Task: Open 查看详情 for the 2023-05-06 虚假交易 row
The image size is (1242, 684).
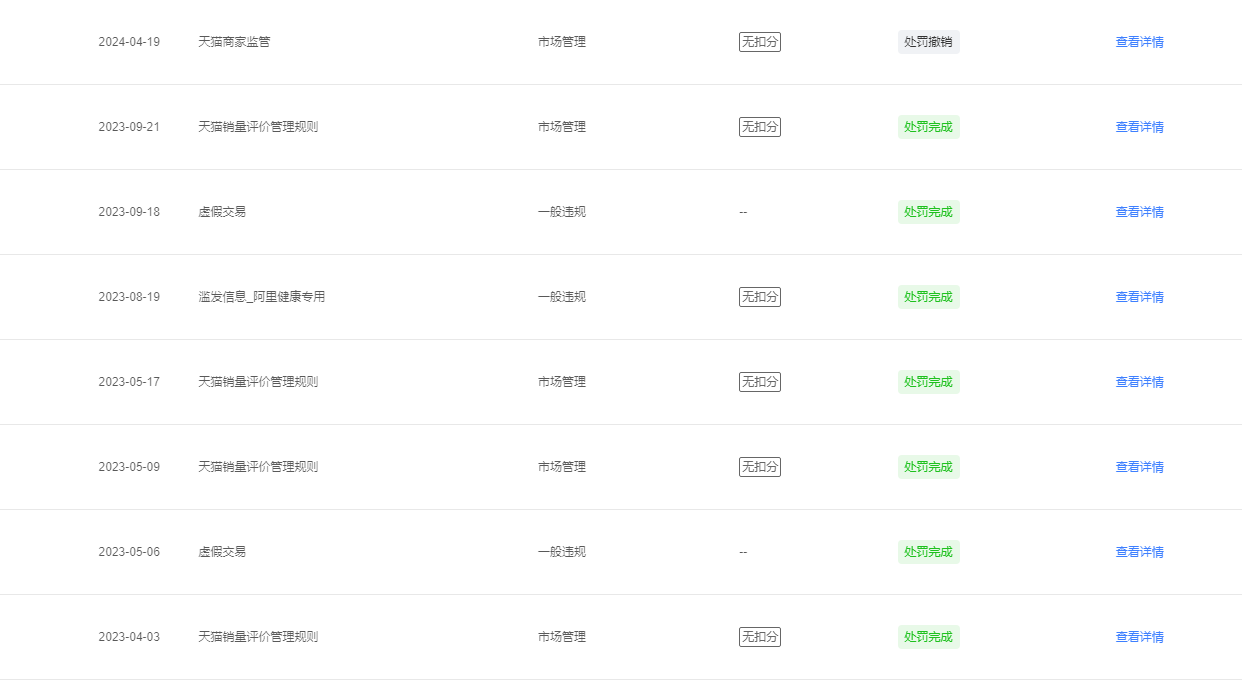Action: (1139, 552)
